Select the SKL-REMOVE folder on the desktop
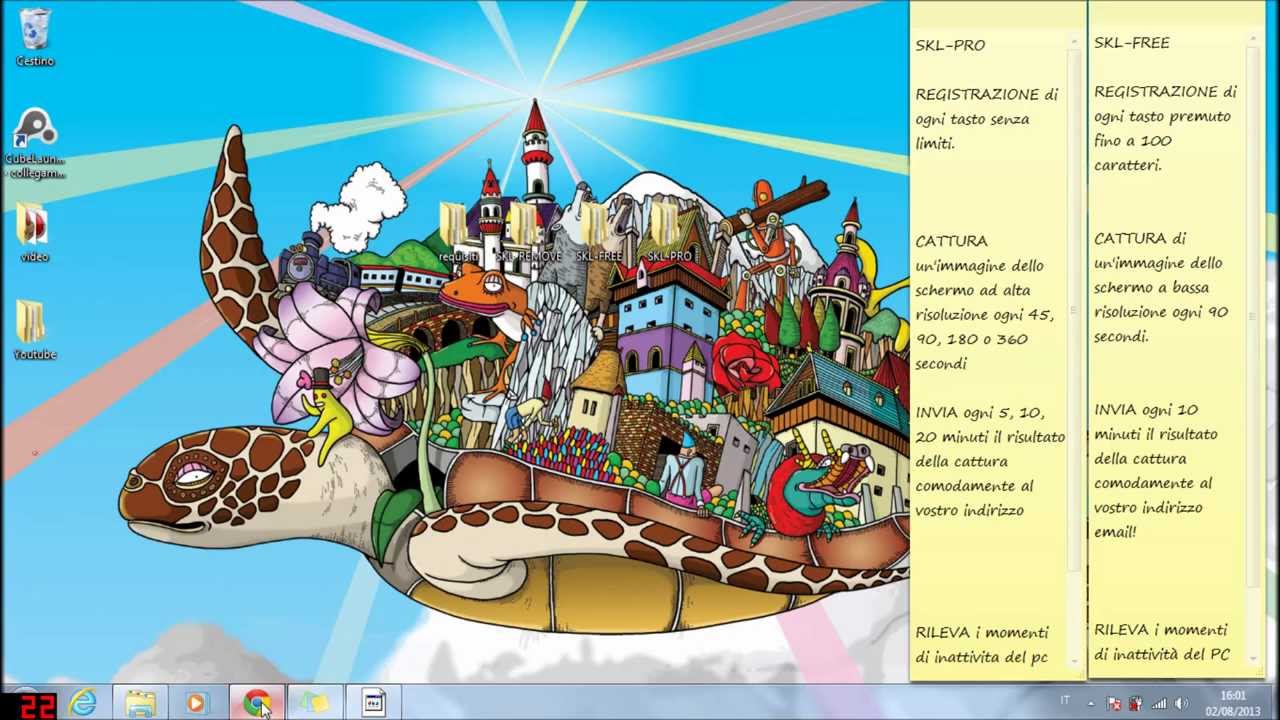Image resolution: width=1280 pixels, height=720 pixels. coord(528,232)
